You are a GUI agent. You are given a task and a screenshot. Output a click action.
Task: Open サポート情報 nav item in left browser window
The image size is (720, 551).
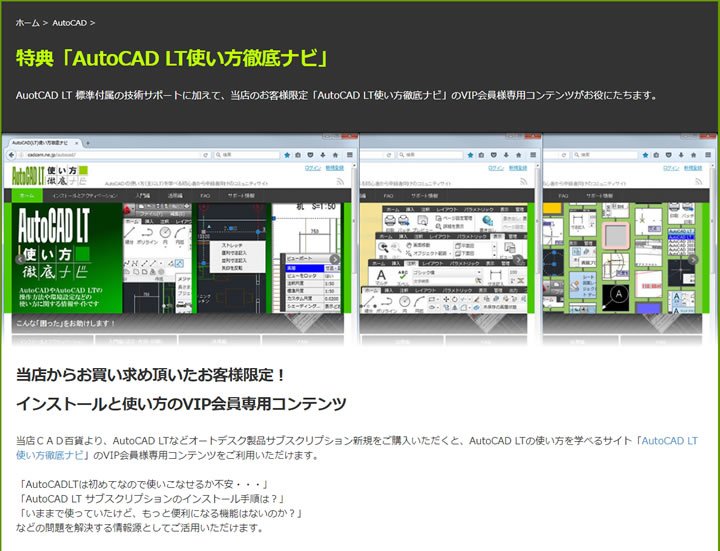point(241,196)
